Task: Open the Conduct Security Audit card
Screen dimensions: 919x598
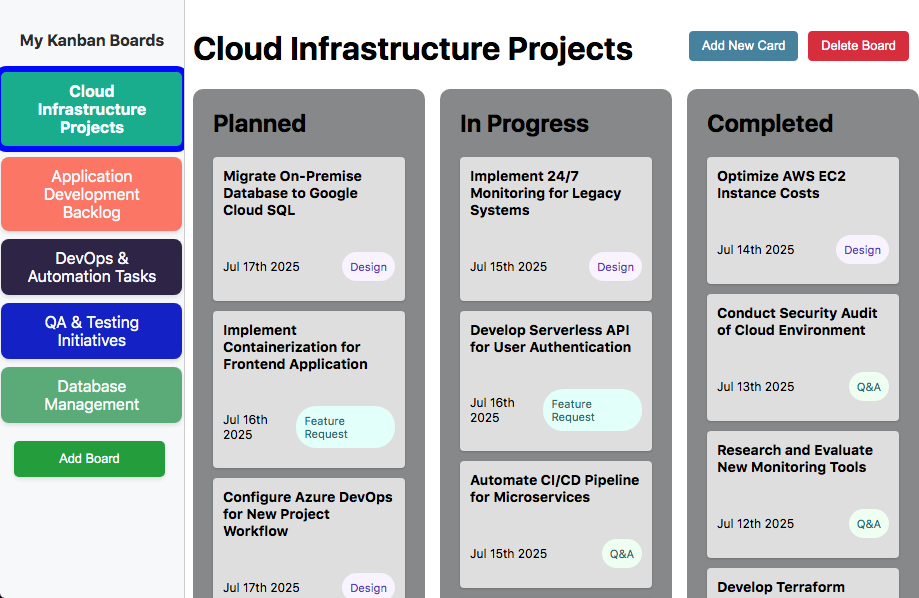Action: pyautogui.click(x=803, y=358)
